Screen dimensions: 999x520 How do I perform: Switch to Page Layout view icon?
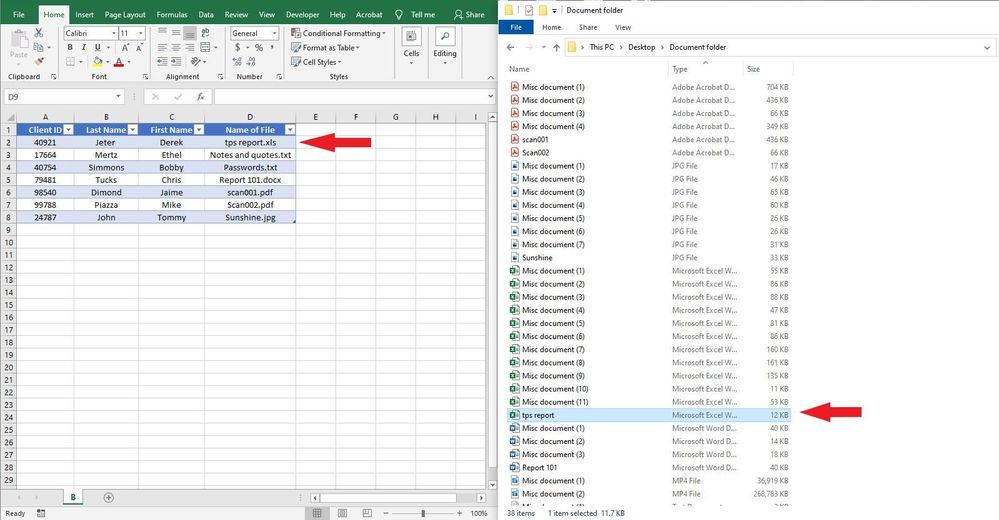pyautogui.click(x=342, y=513)
